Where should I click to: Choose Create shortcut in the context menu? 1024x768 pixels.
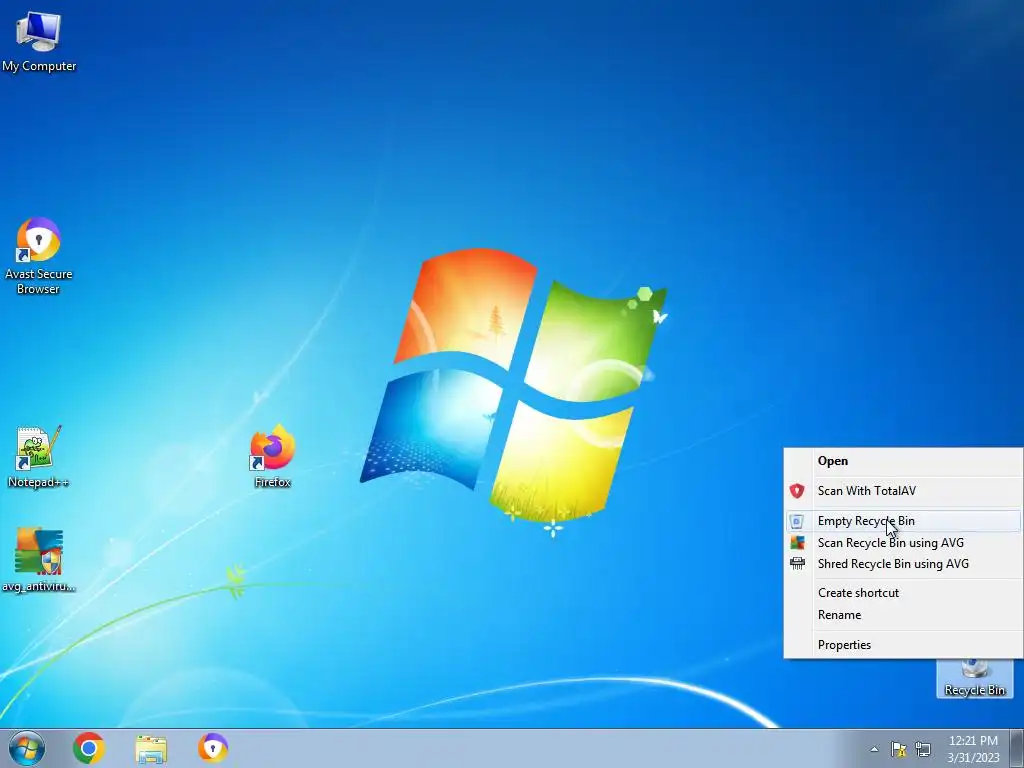(x=903, y=593)
